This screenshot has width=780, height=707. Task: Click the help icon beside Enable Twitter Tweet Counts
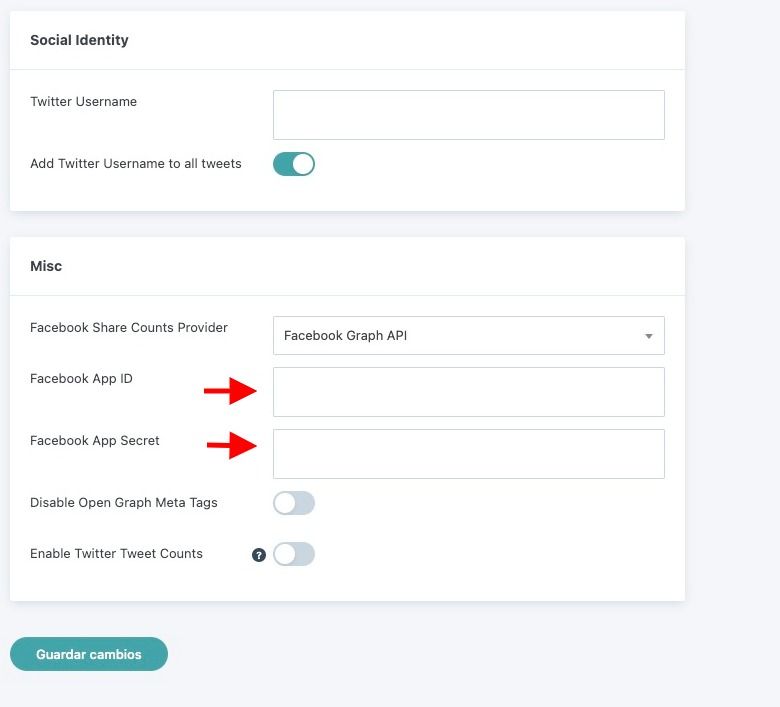(x=259, y=555)
